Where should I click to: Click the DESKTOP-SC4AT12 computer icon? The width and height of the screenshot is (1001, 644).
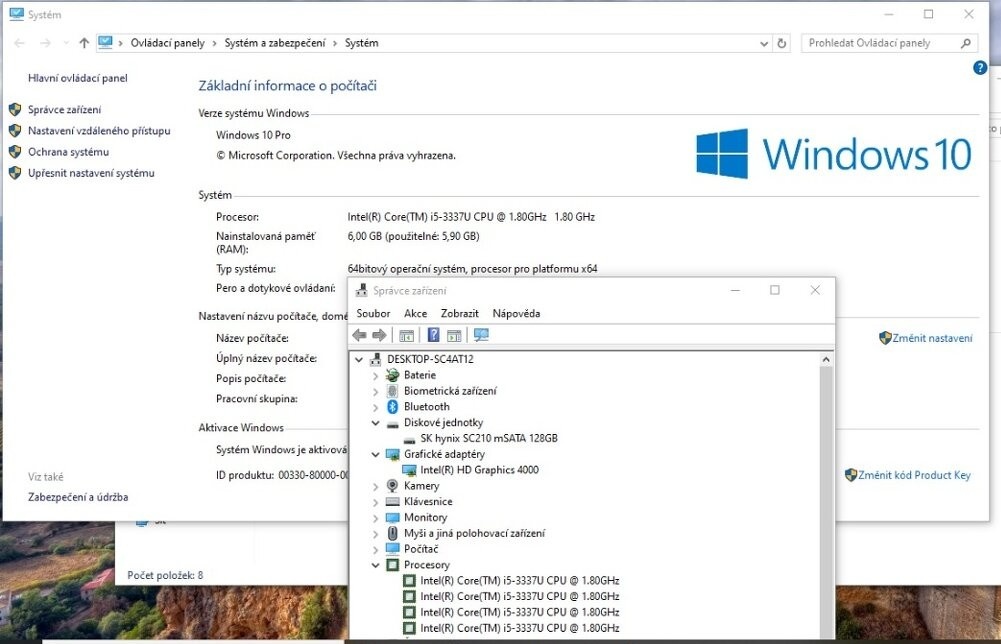[x=376, y=359]
